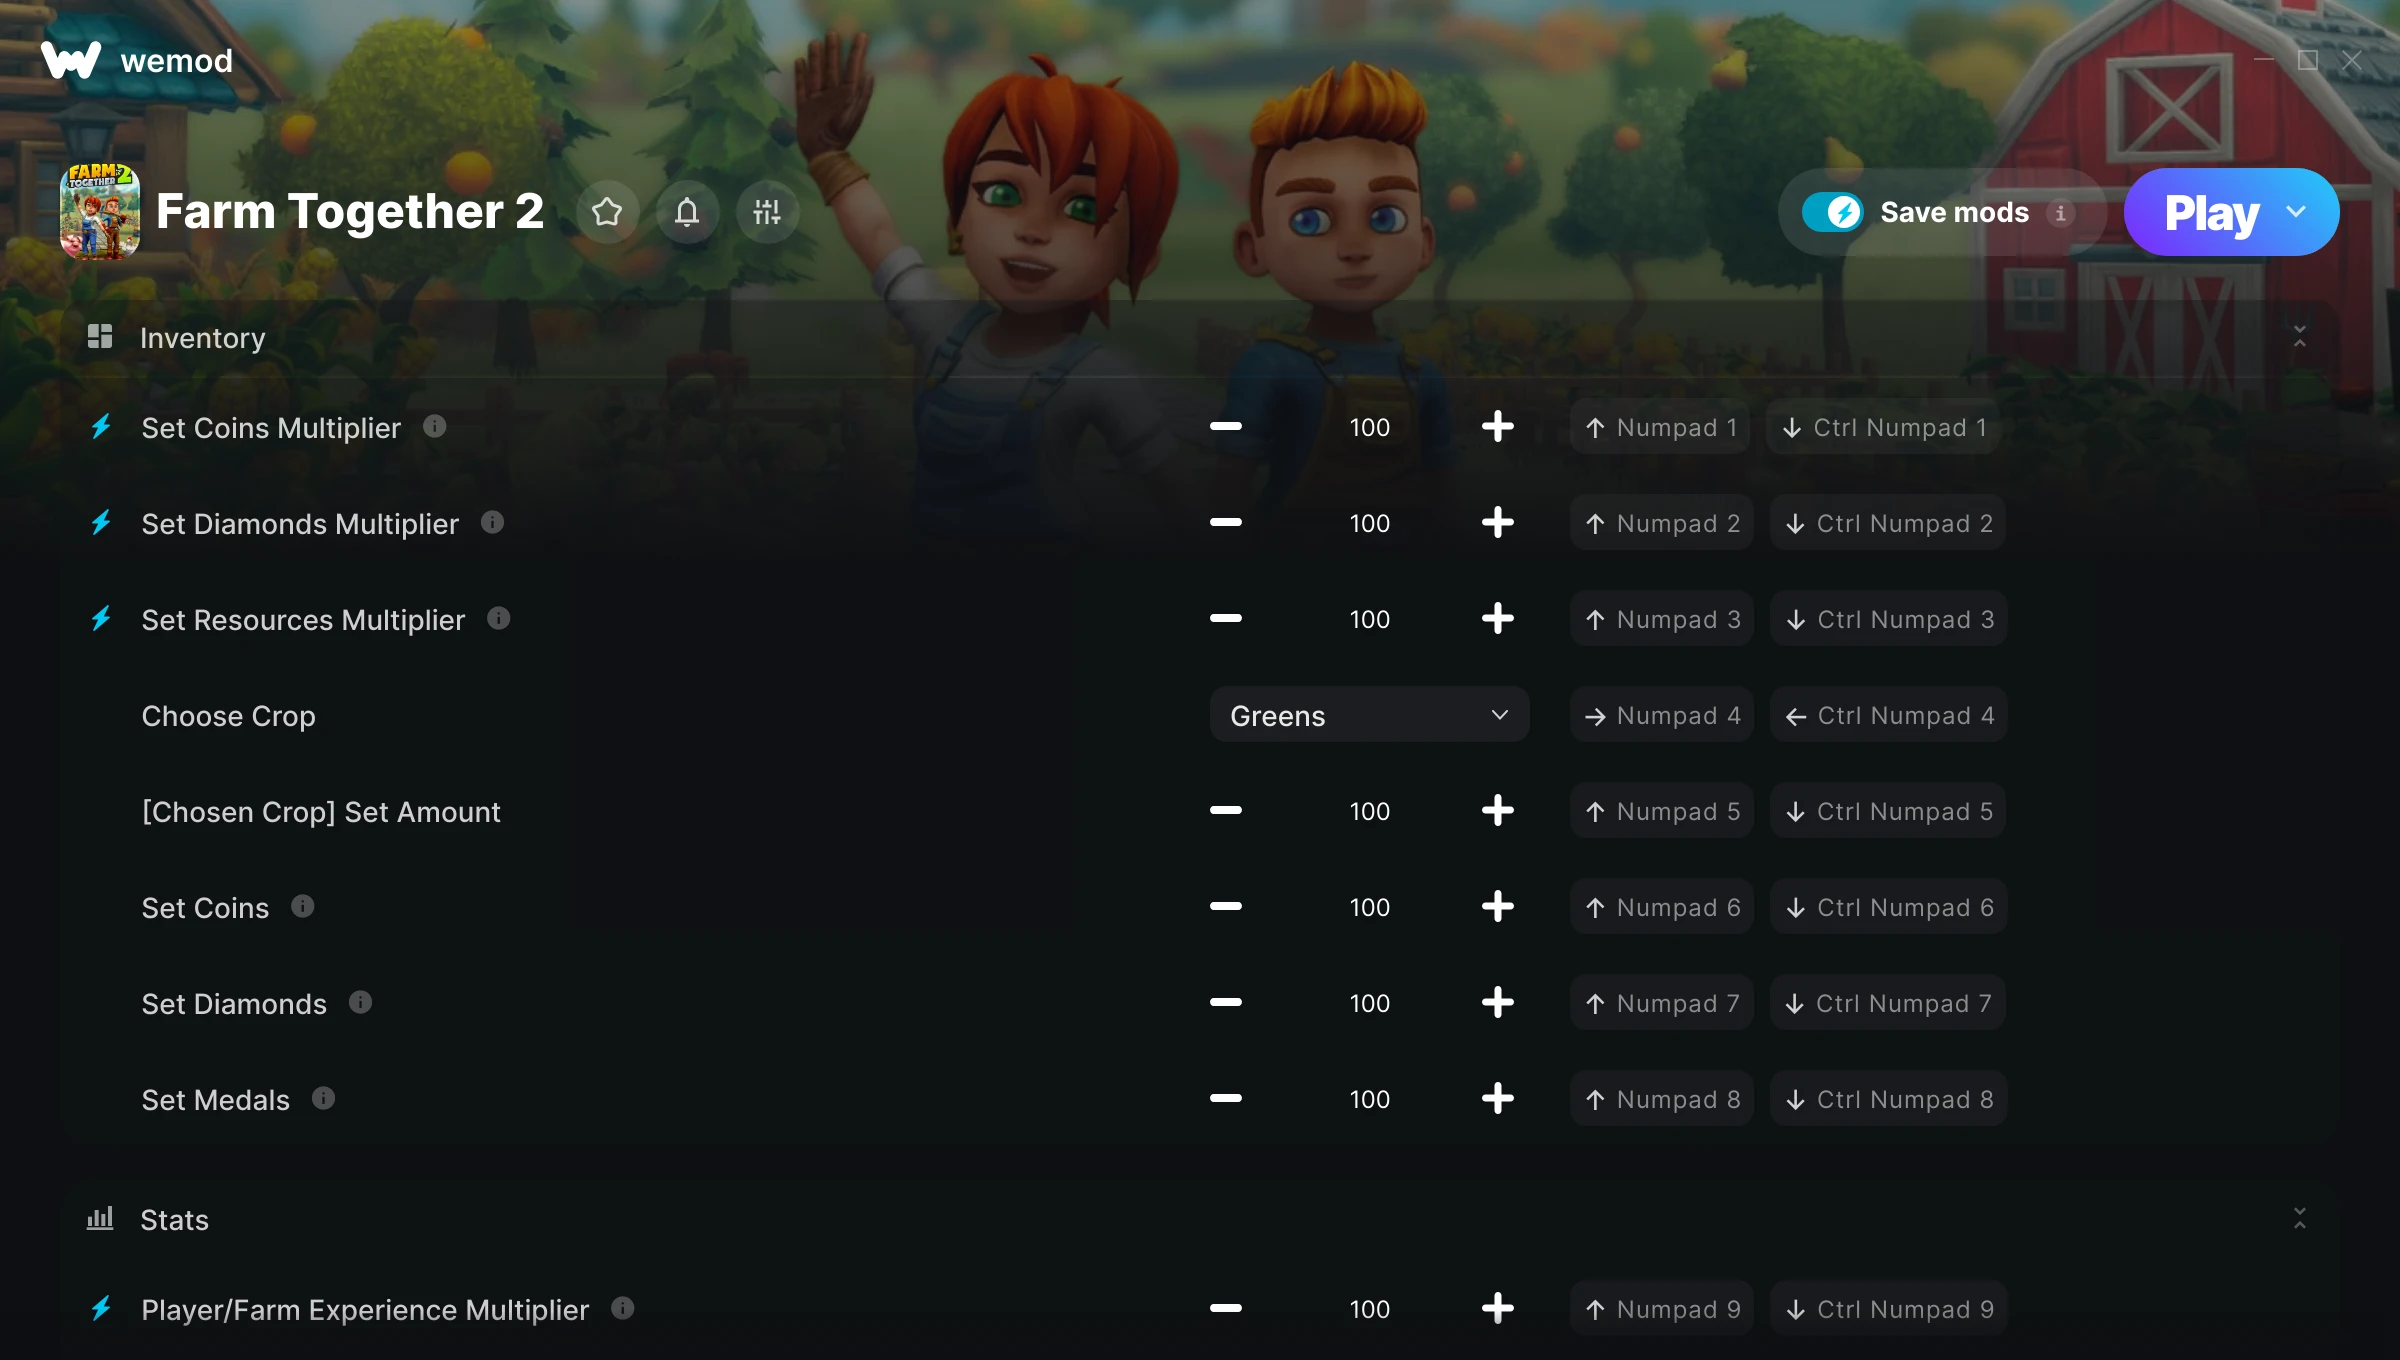Screen dimensions: 2400x1360
Task: Click the info icon next to Save mods
Action: 2060,213
